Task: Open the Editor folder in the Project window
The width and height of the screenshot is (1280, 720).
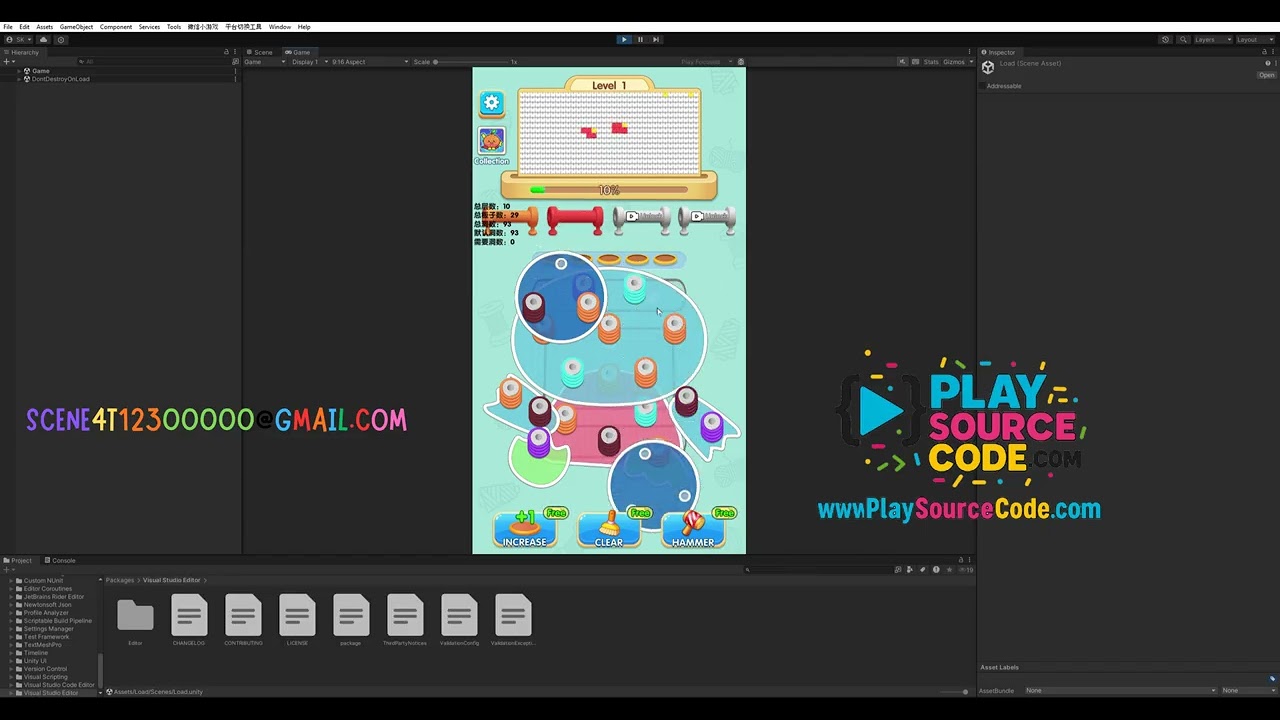Action: (135, 620)
